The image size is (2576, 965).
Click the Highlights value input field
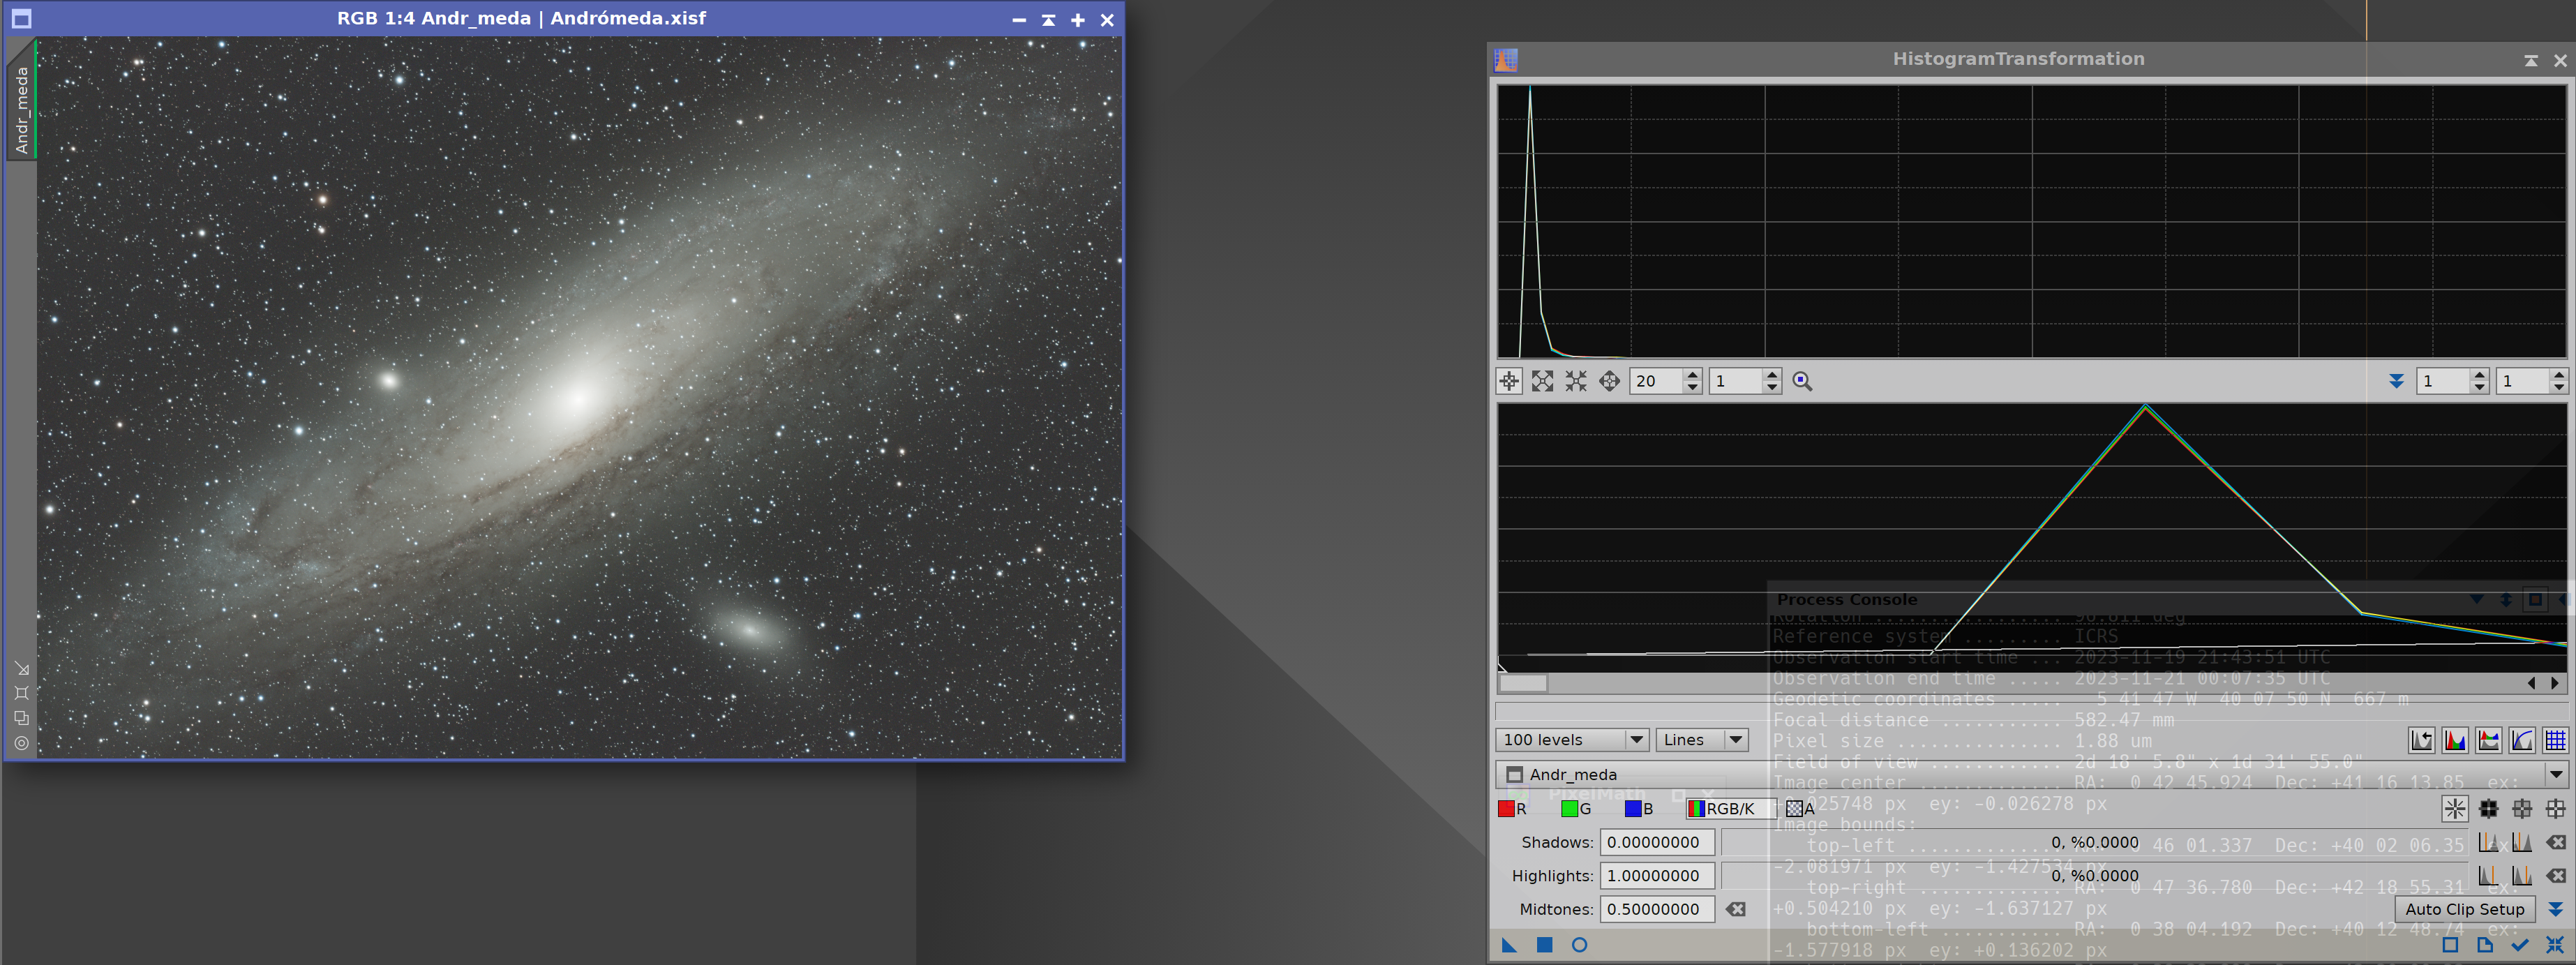coord(1656,876)
